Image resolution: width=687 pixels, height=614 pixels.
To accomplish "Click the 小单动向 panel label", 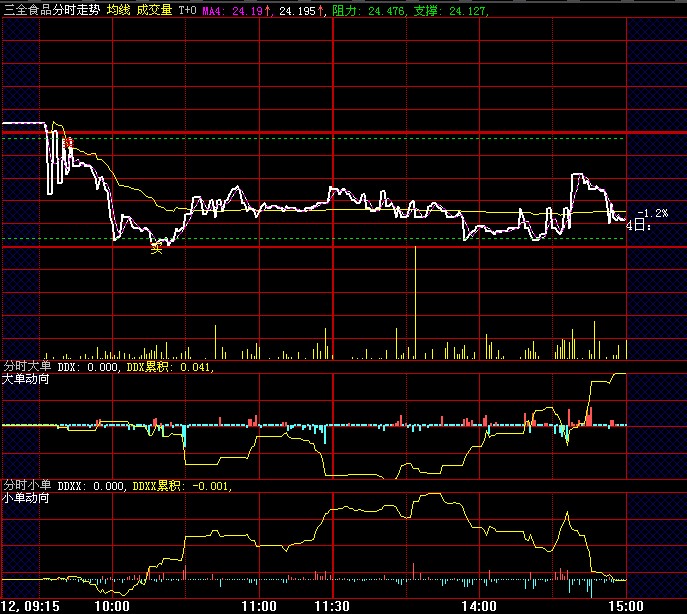I will [x=26, y=498].
